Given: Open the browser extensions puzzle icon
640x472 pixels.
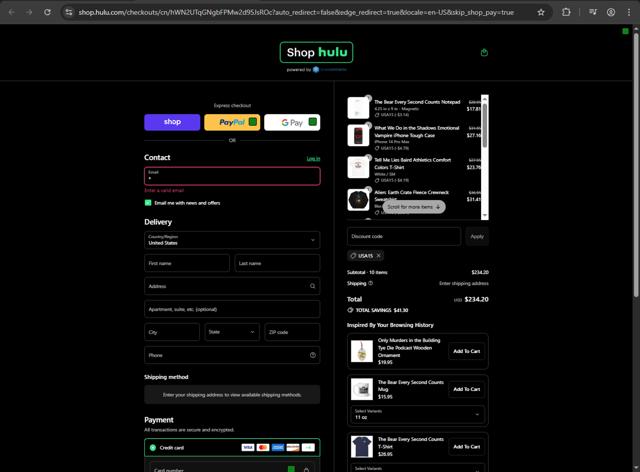Looking at the screenshot, I should (x=566, y=12).
